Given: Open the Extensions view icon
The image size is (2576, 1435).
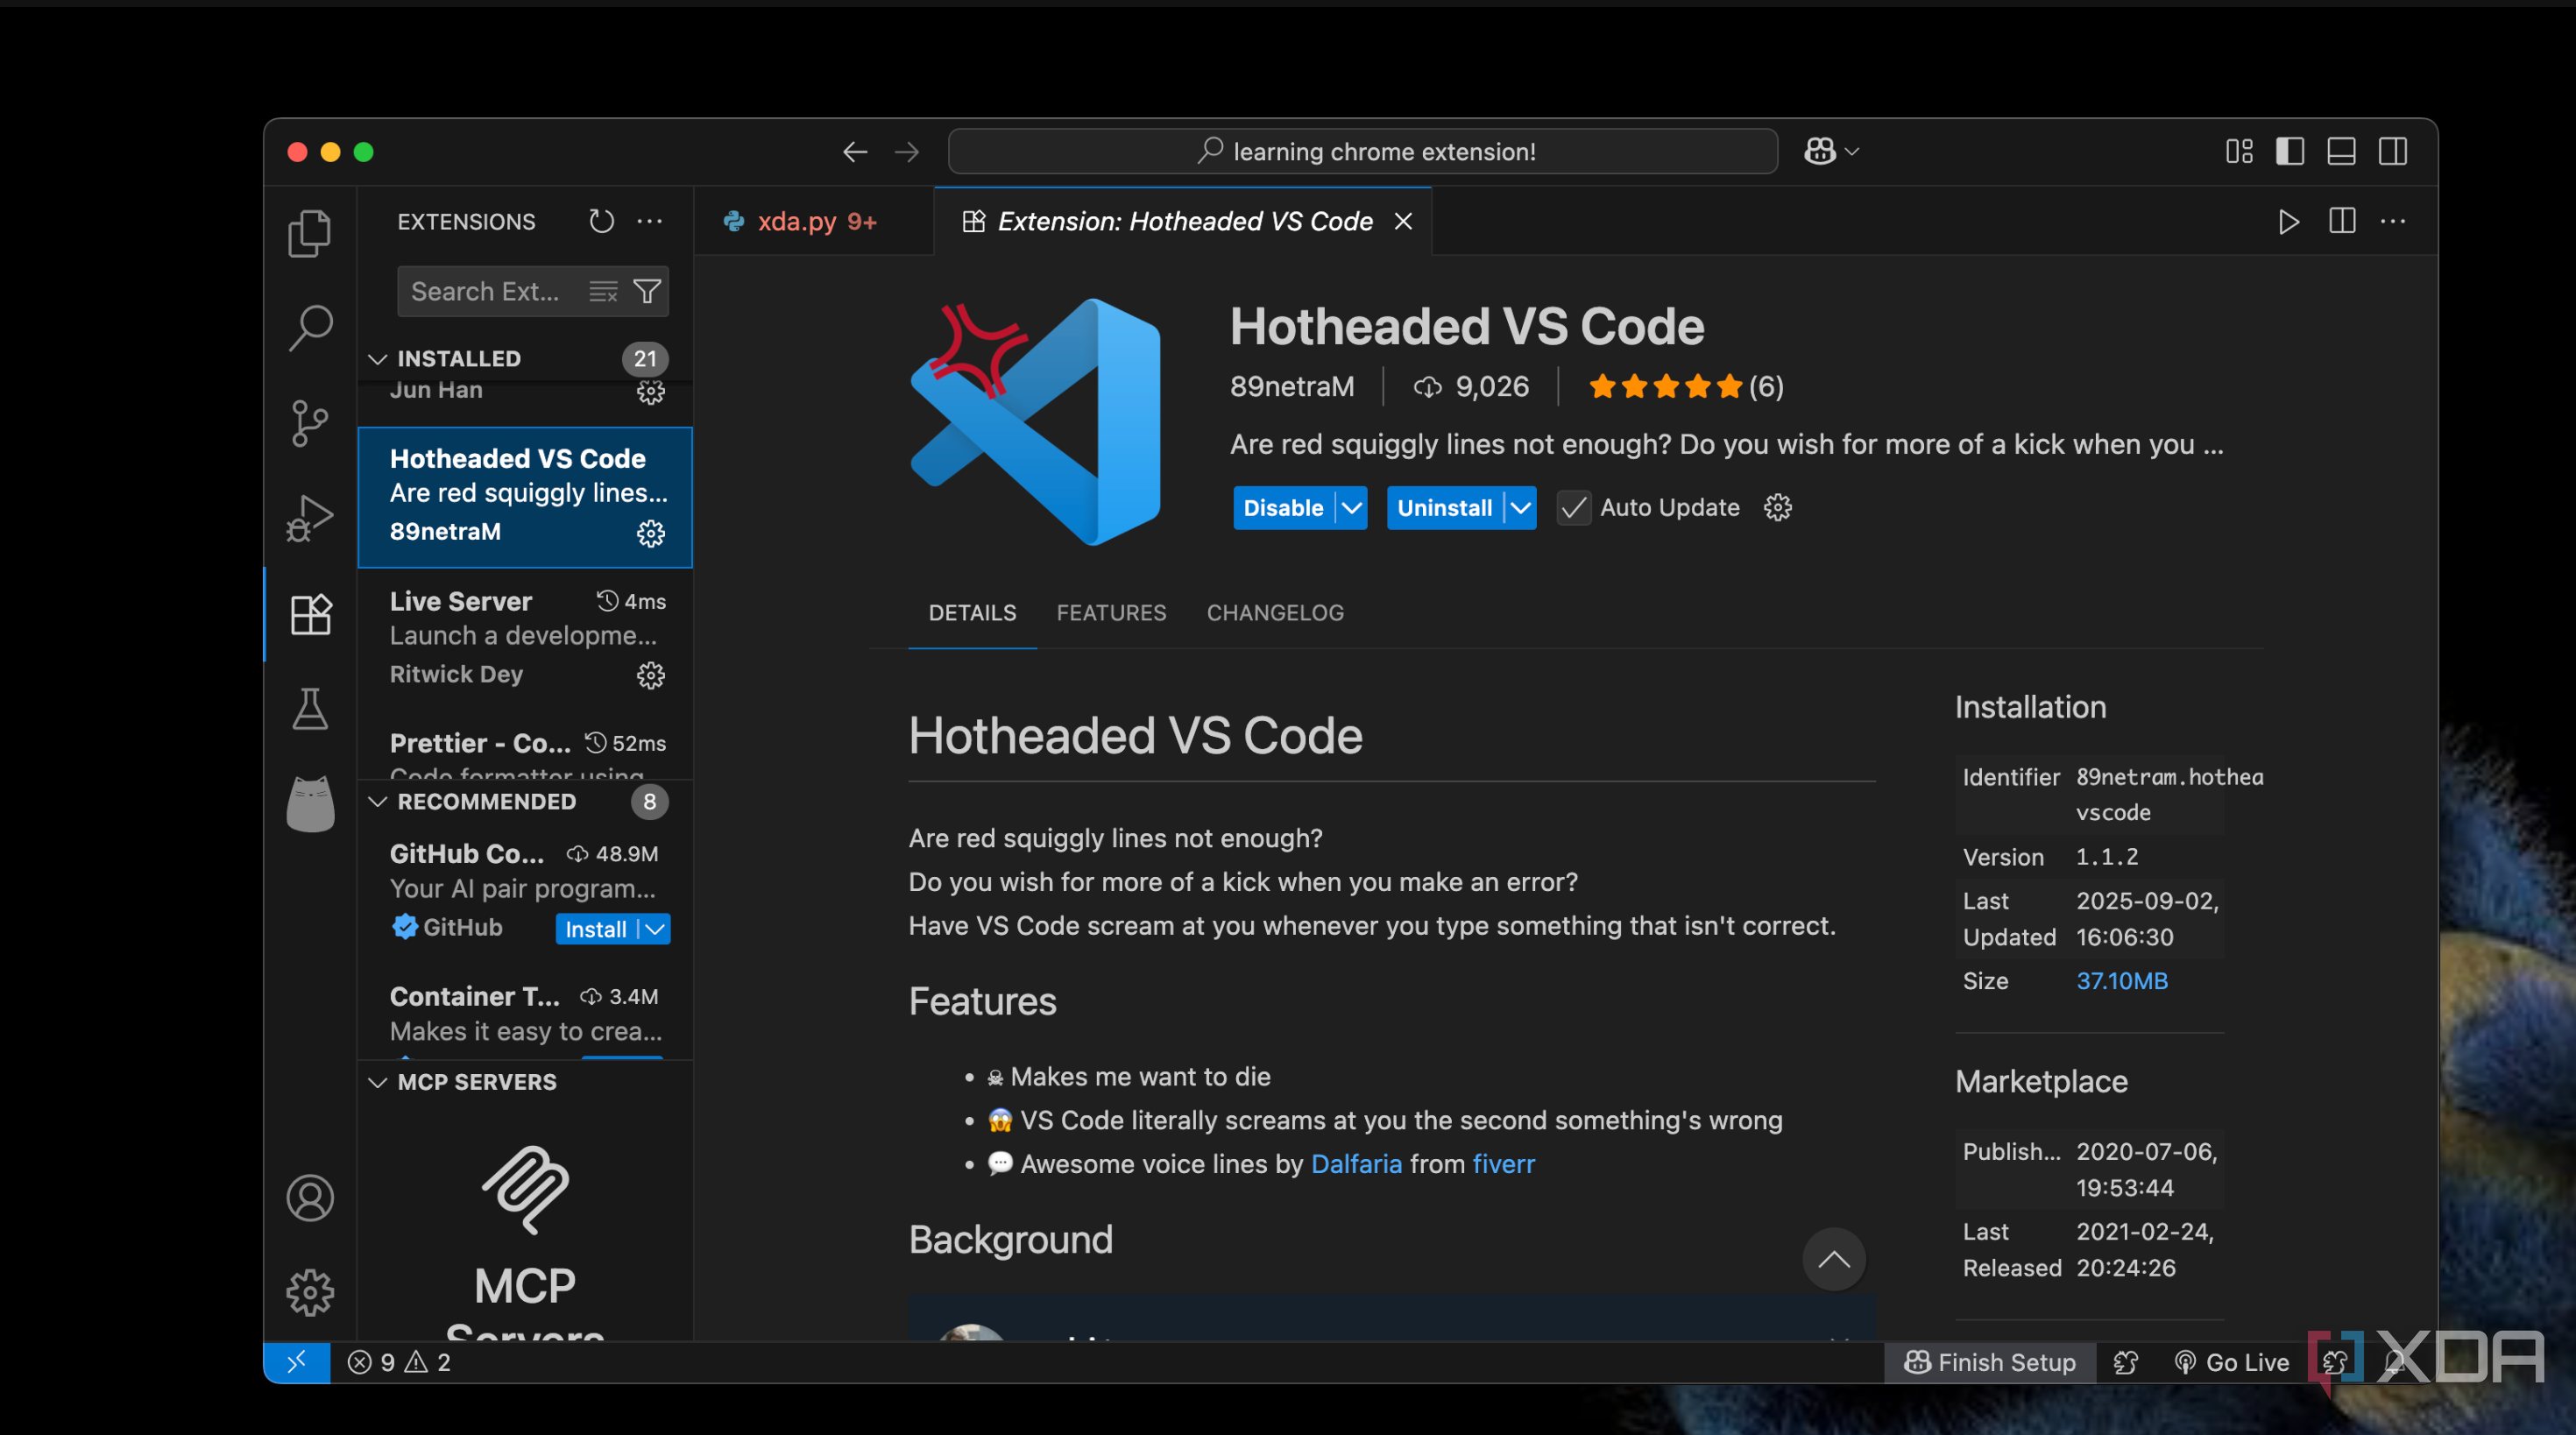Looking at the screenshot, I should click(310, 614).
